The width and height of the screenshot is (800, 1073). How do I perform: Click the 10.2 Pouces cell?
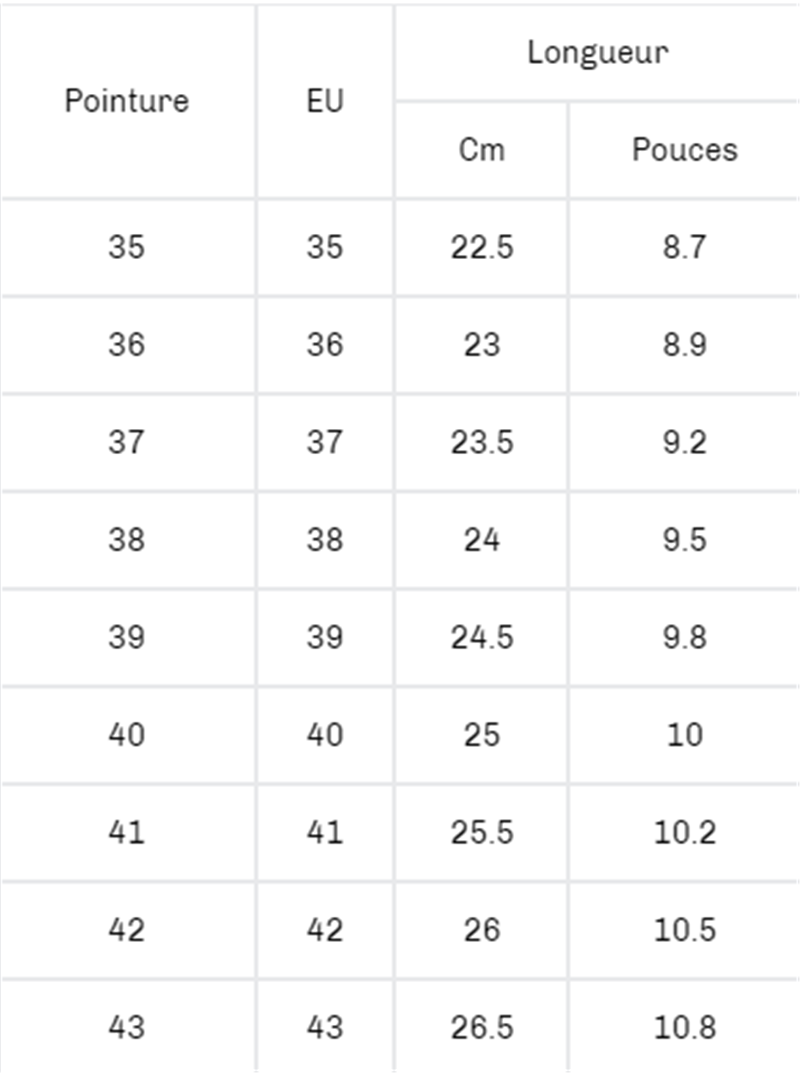(684, 832)
